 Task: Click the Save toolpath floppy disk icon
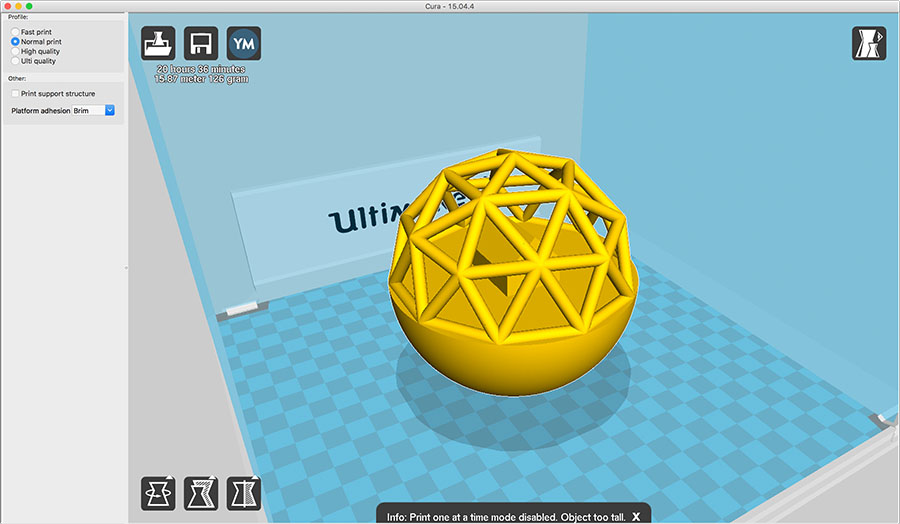pyautogui.click(x=201, y=43)
